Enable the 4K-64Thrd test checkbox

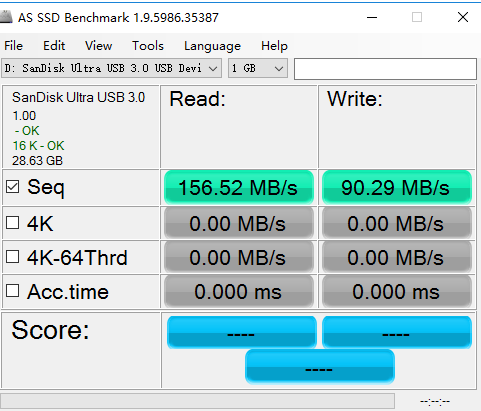12,257
